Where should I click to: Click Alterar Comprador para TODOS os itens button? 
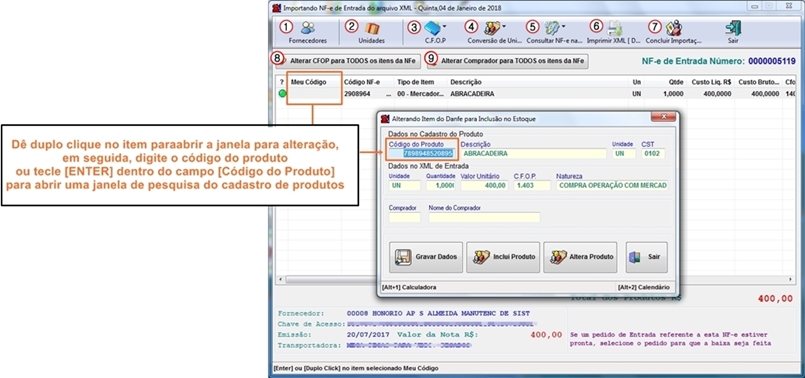point(508,61)
